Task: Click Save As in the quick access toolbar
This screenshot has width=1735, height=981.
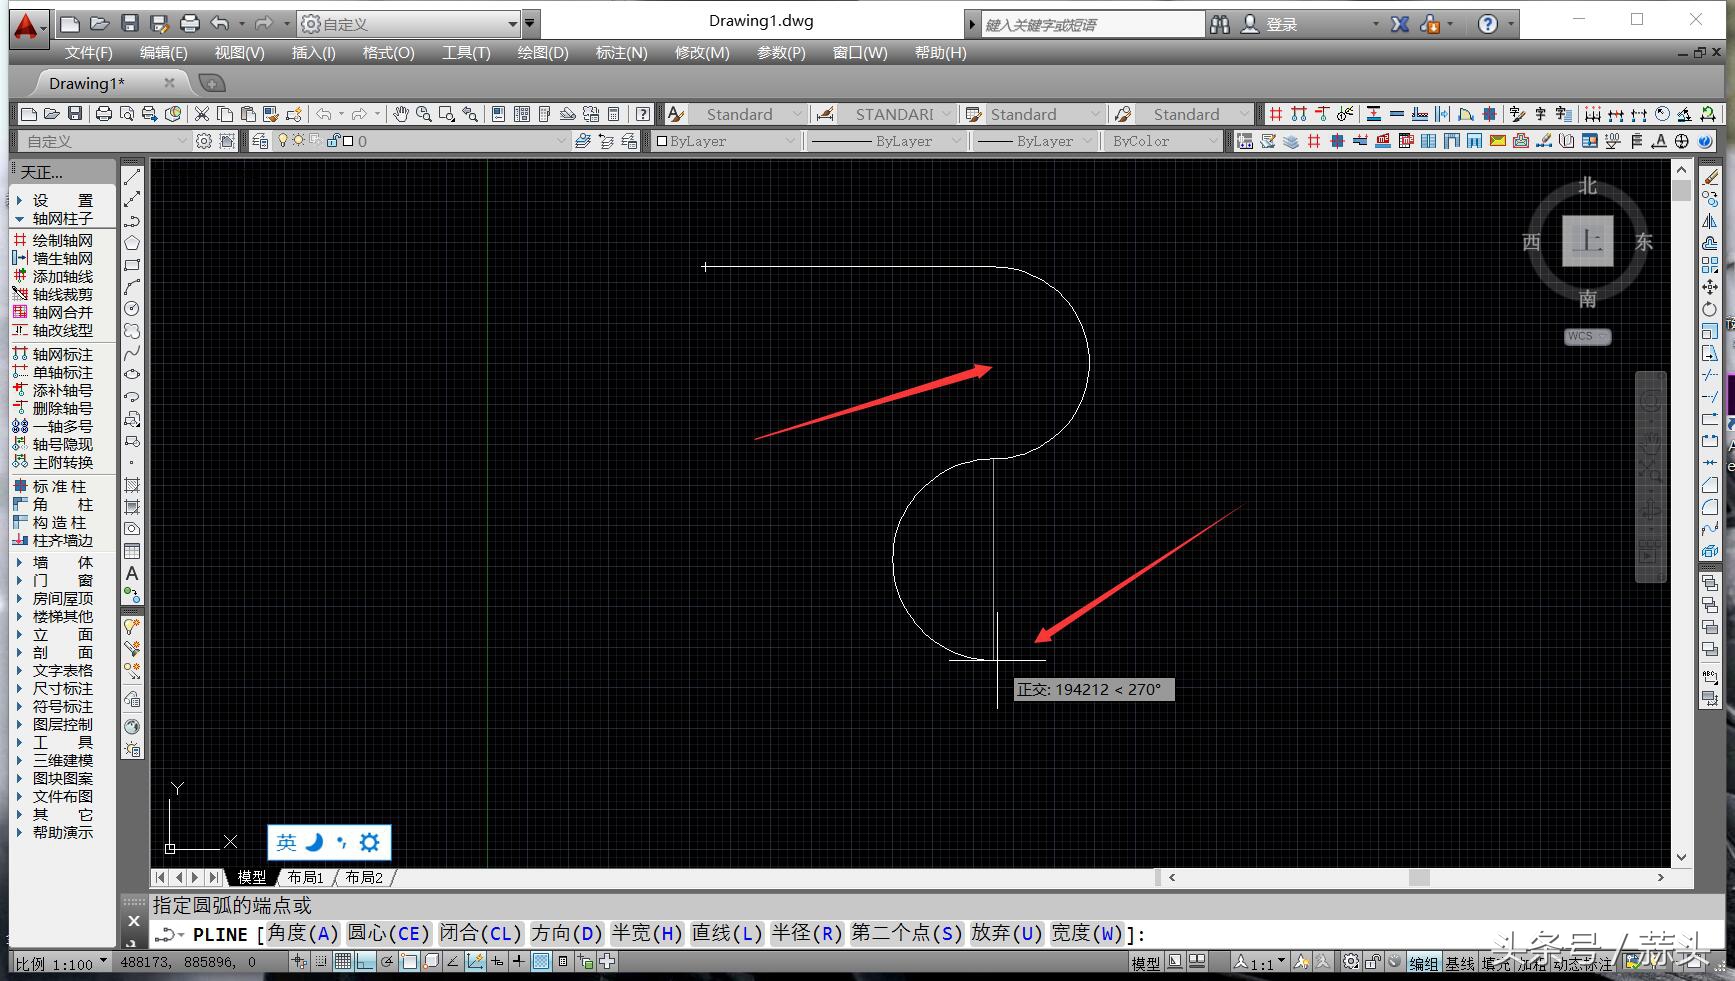Action: click(x=159, y=23)
